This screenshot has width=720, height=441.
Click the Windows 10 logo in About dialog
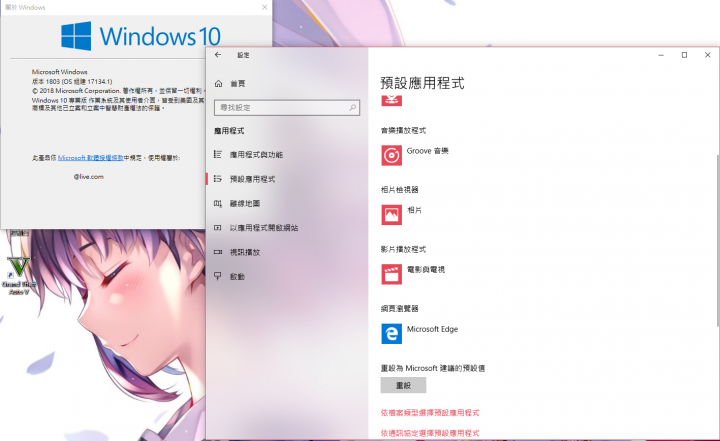141,36
